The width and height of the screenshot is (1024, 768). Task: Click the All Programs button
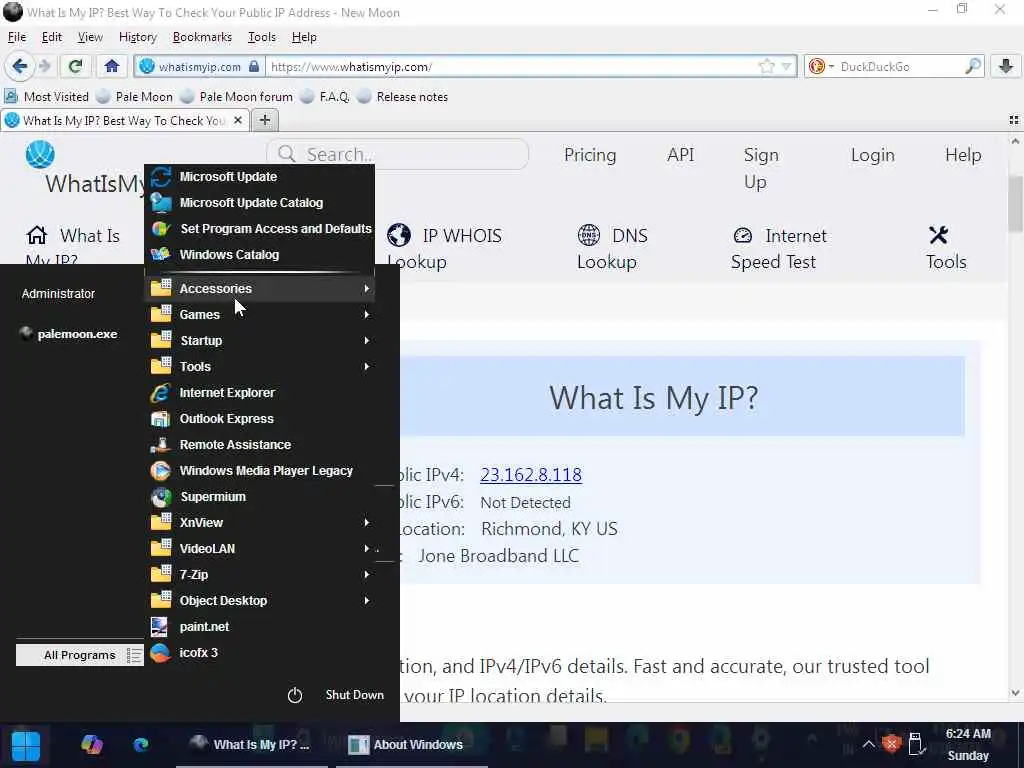pos(79,656)
